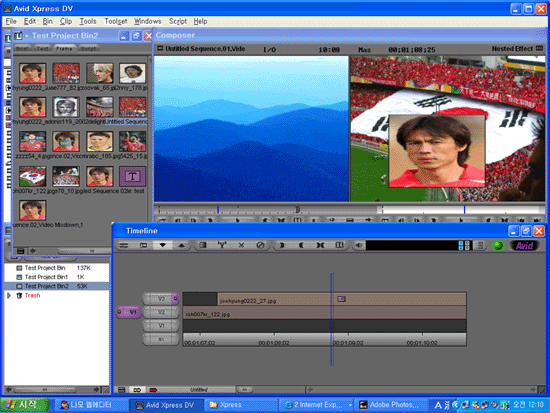
Task: Click the effect icon on the V3 clip
Action: tap(341, 299)
